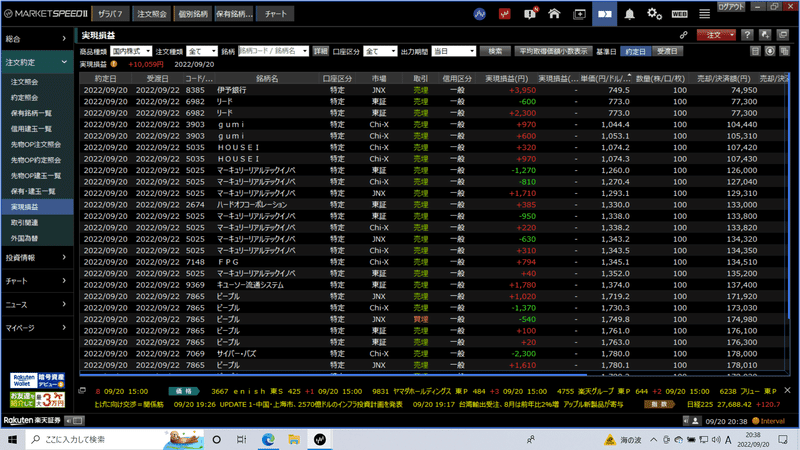Screen dimensions: 800x450
Task: Open Microsoft Edge from the taskbar
Action: pyautogui.click(x=268, y=439)
